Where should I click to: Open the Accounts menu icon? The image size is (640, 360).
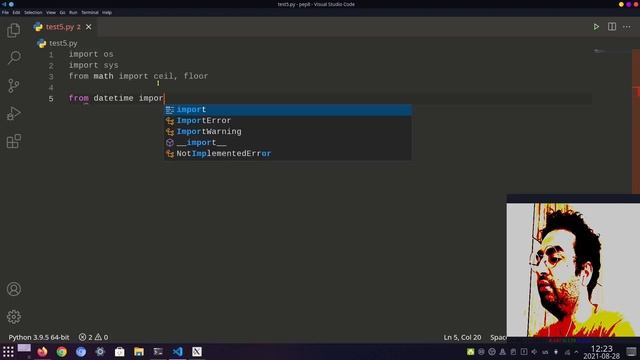pyautogui.click(x=13, y=289)
